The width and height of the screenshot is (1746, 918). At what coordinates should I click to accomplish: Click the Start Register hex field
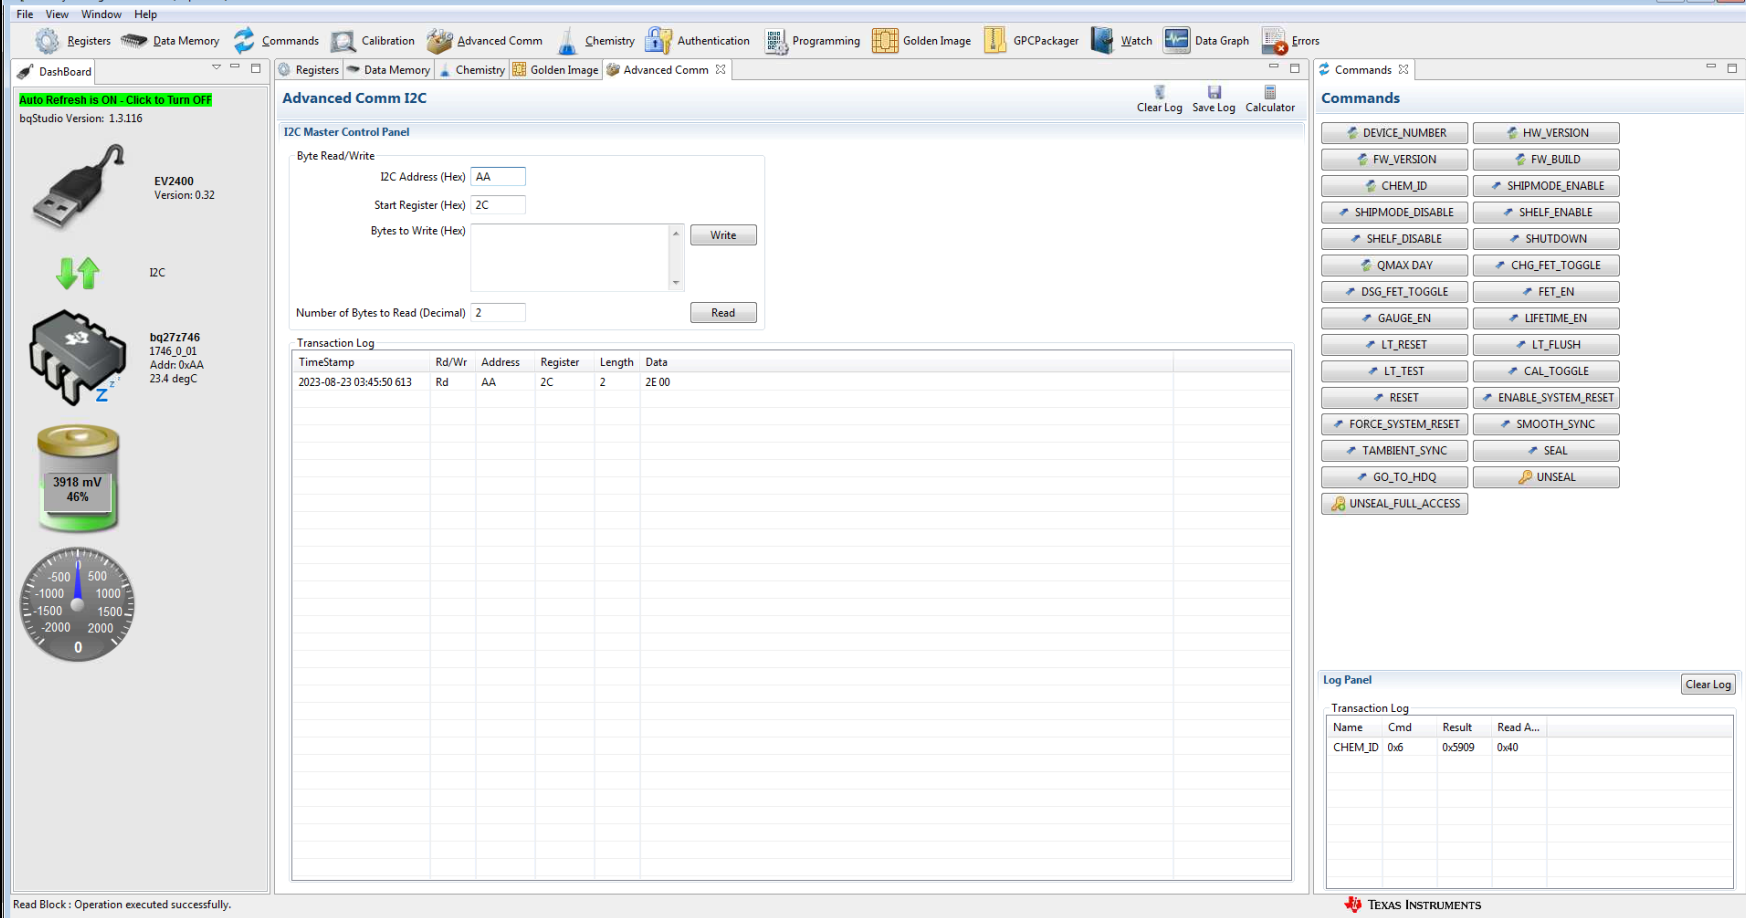click(x=497, y=205)
